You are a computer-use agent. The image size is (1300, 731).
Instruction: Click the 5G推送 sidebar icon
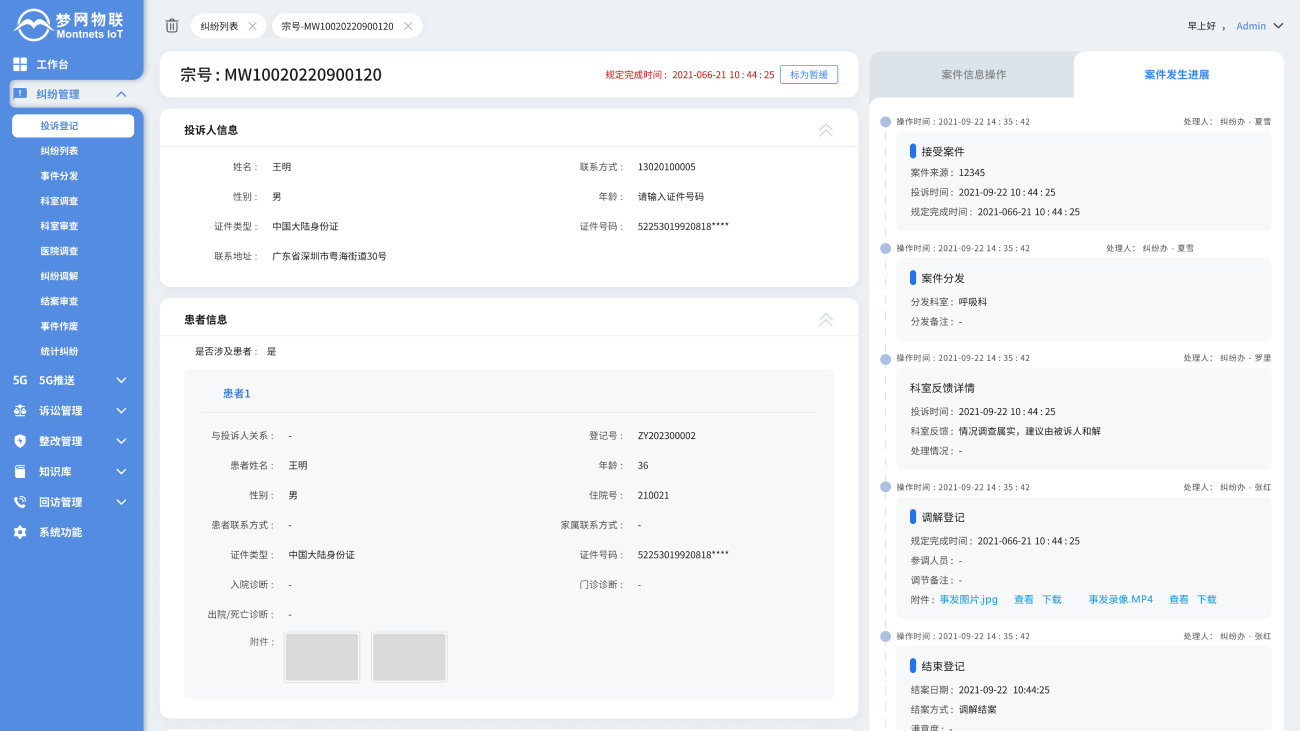point(20,380)
